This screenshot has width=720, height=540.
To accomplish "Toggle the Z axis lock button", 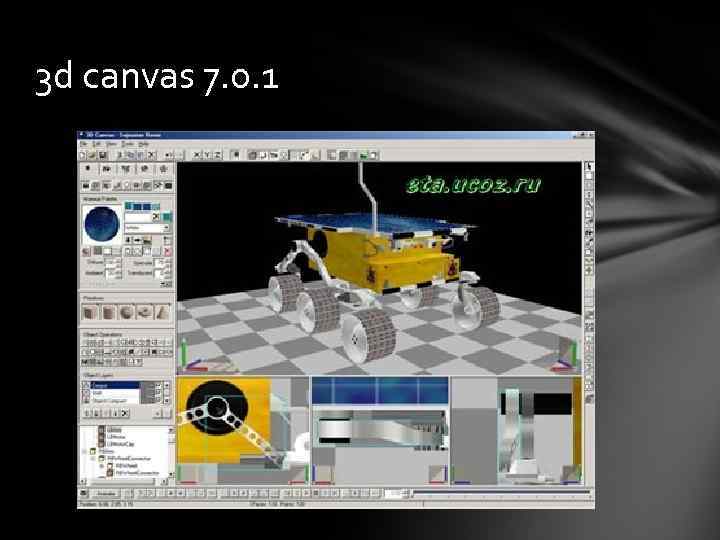I will coord(217,155).
